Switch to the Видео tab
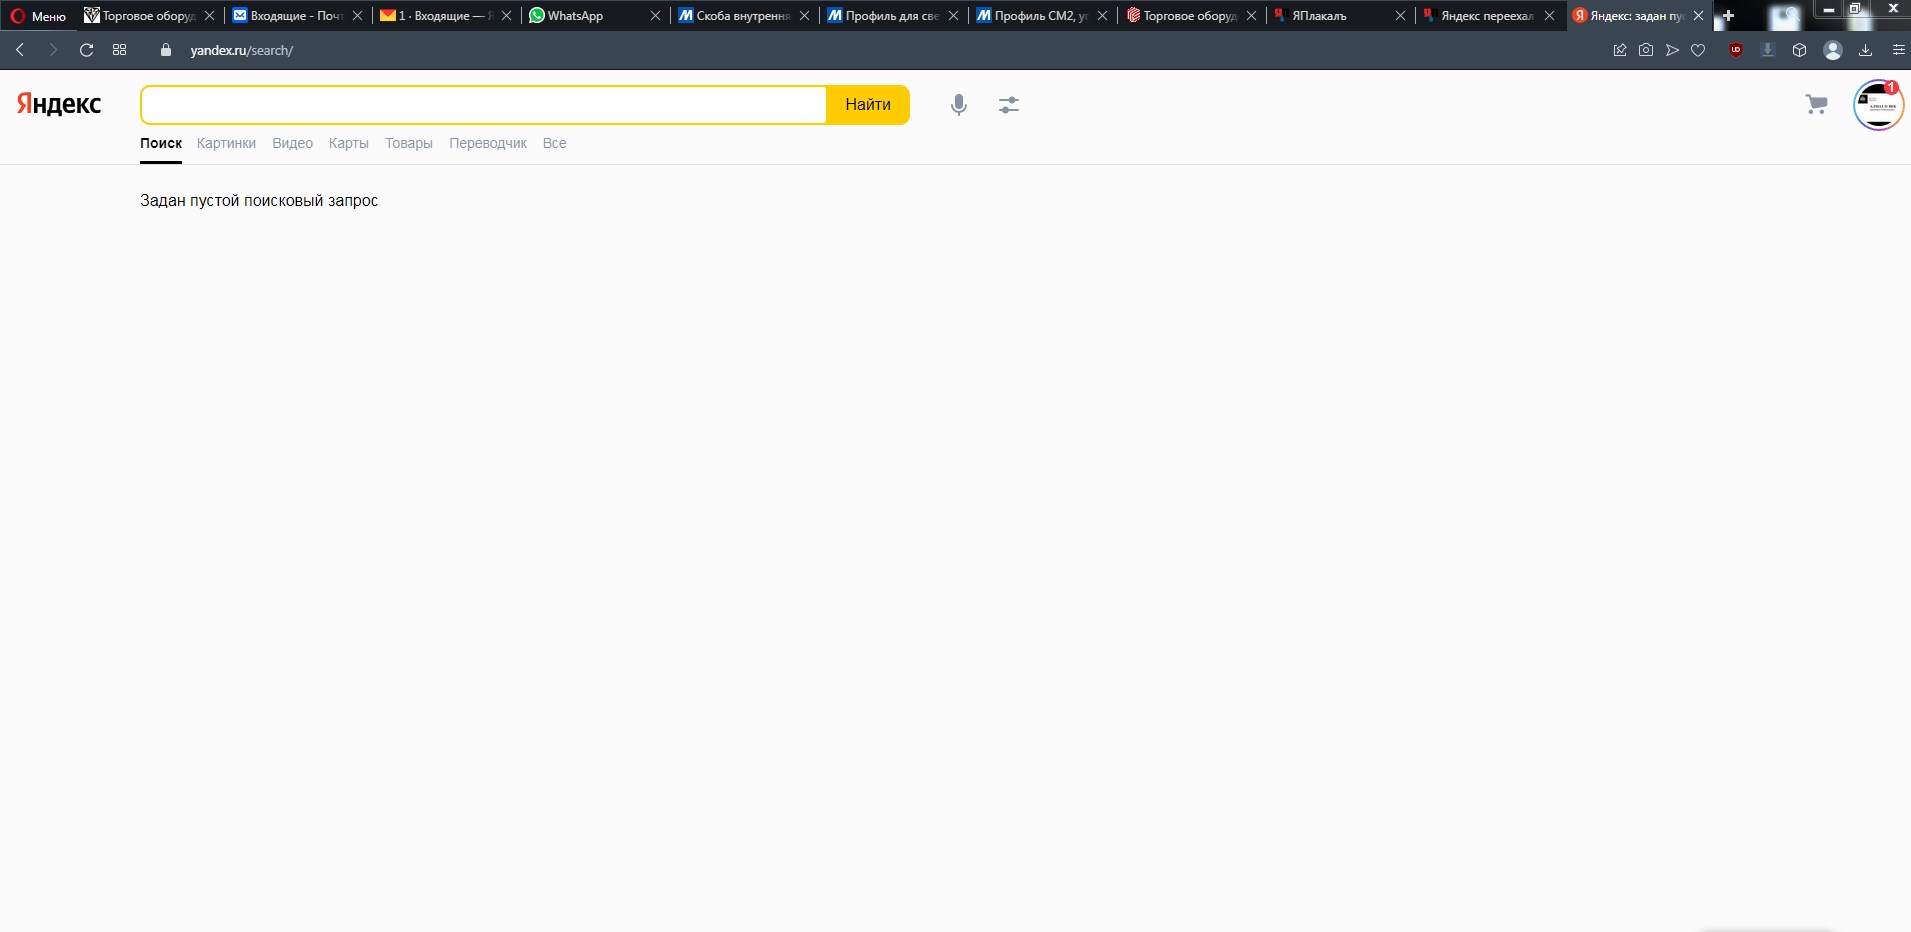This screenshot has height=932, width=1911. pos(292,143)
